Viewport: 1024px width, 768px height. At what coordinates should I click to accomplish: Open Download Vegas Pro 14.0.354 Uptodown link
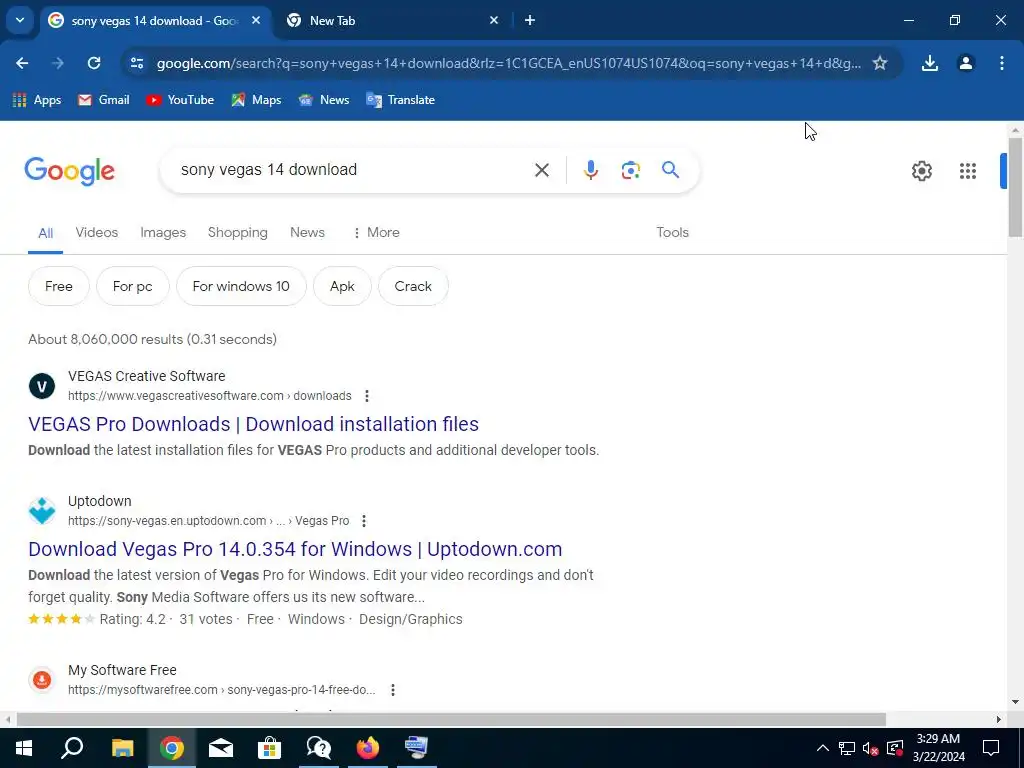(x=295, y=549)
